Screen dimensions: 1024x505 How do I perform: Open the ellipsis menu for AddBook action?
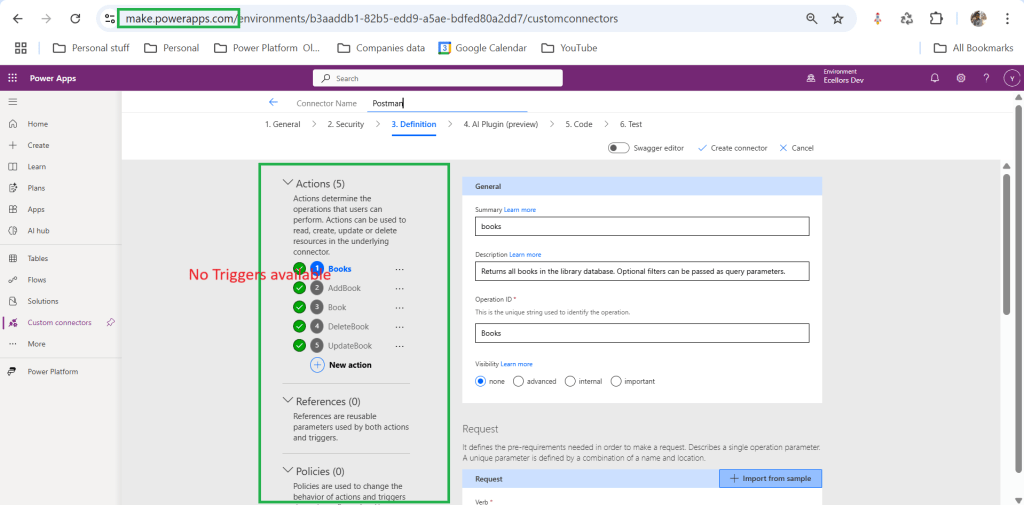click(x=400, y=288)
